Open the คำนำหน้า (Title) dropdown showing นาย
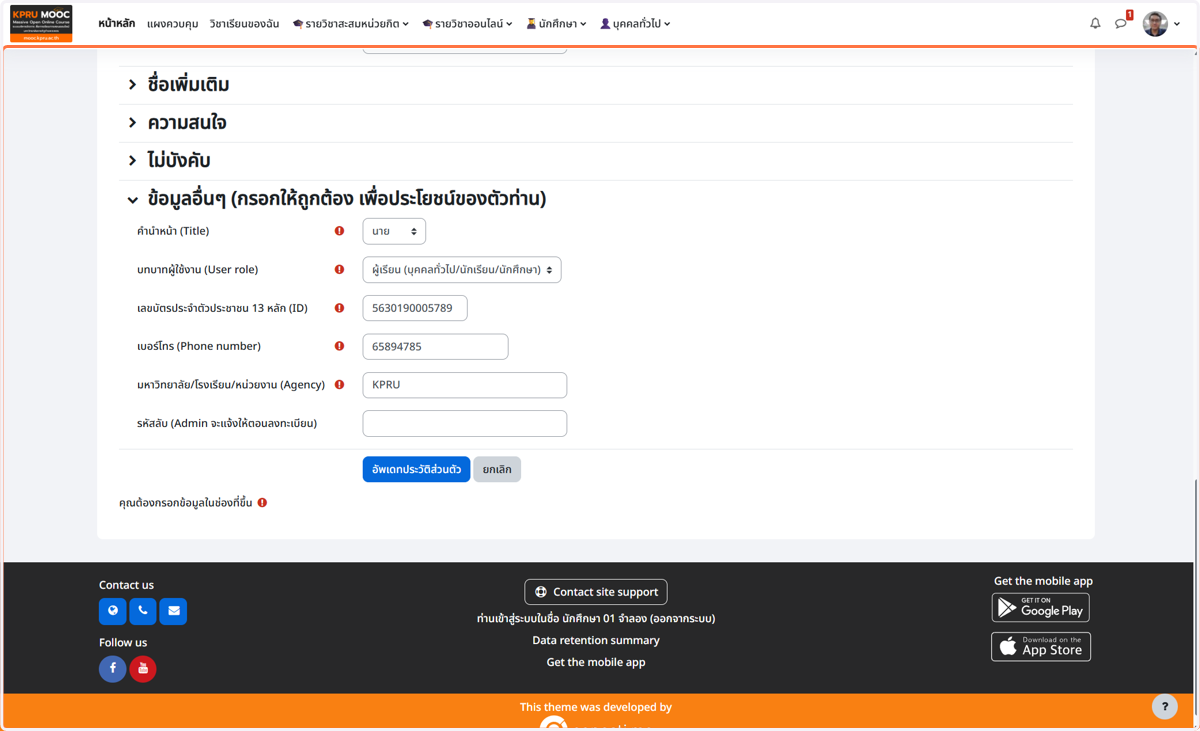The height and width of the screenshot is (731, 1200). (x=394, y=231)
